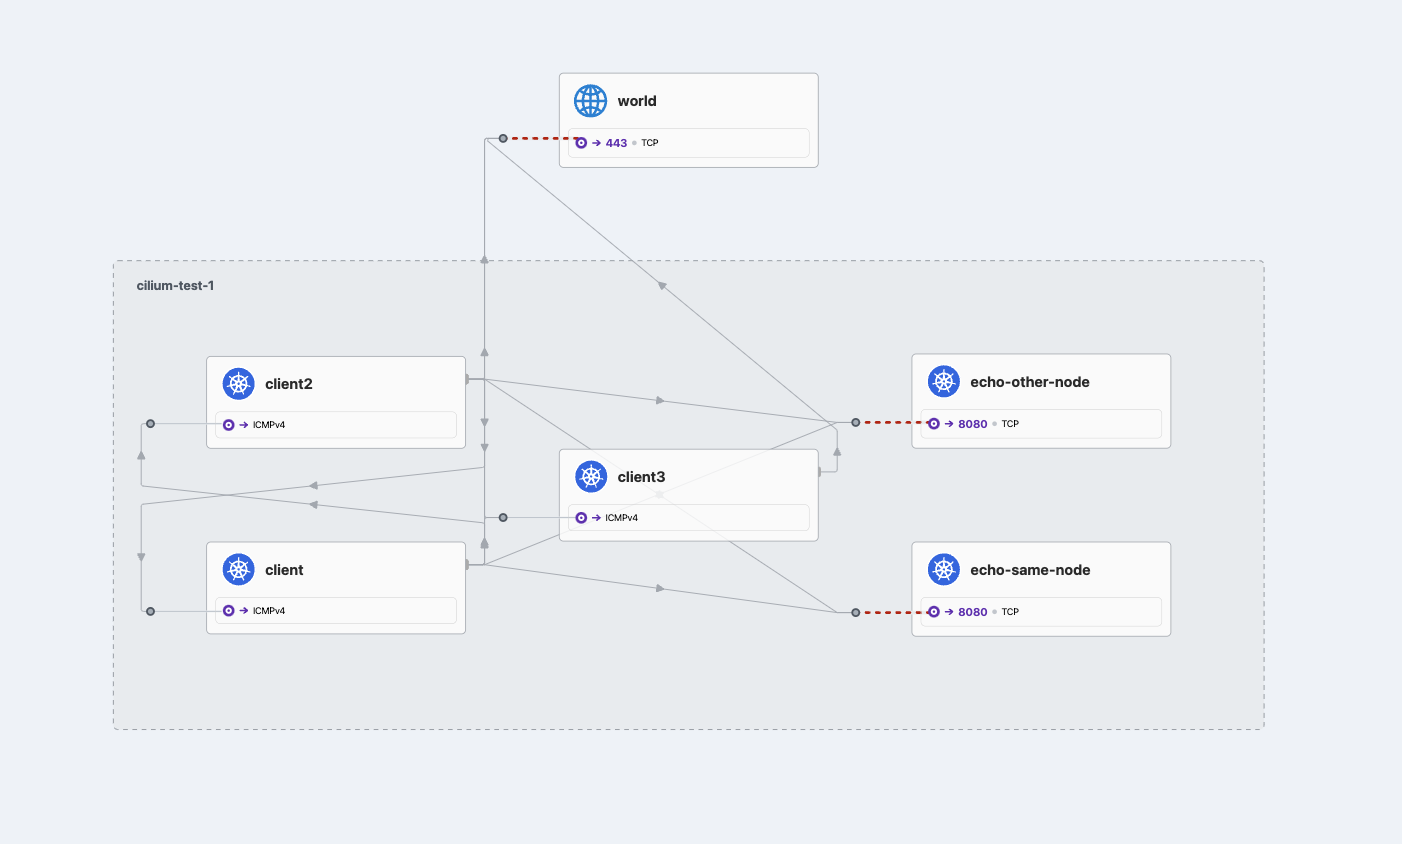This screenshot has height=844, width=1402.
Task: Open the world service card title
Action: (637, 101)
